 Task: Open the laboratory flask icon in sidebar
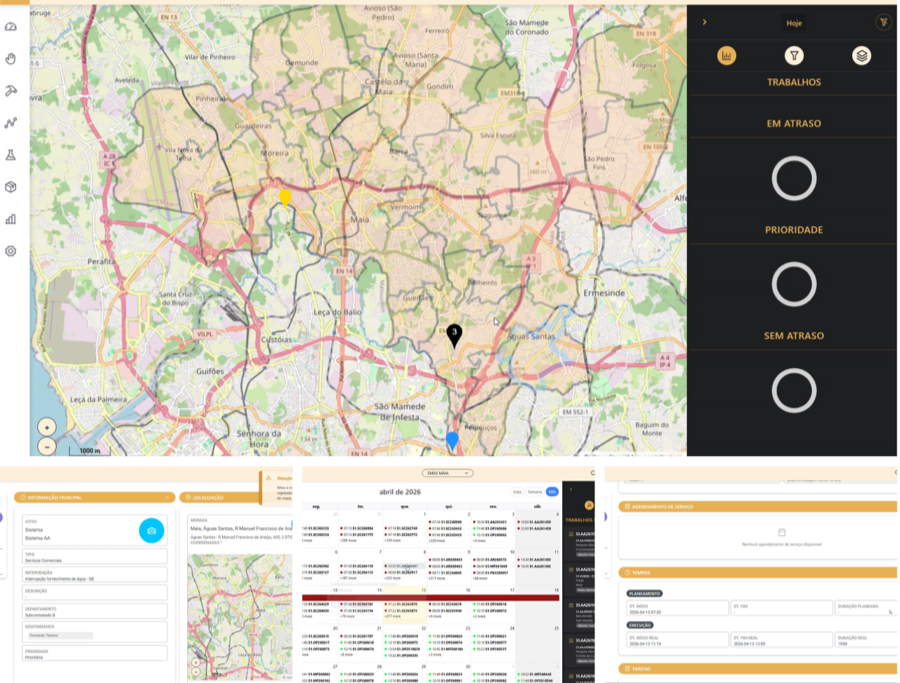(x=11, y=155)
